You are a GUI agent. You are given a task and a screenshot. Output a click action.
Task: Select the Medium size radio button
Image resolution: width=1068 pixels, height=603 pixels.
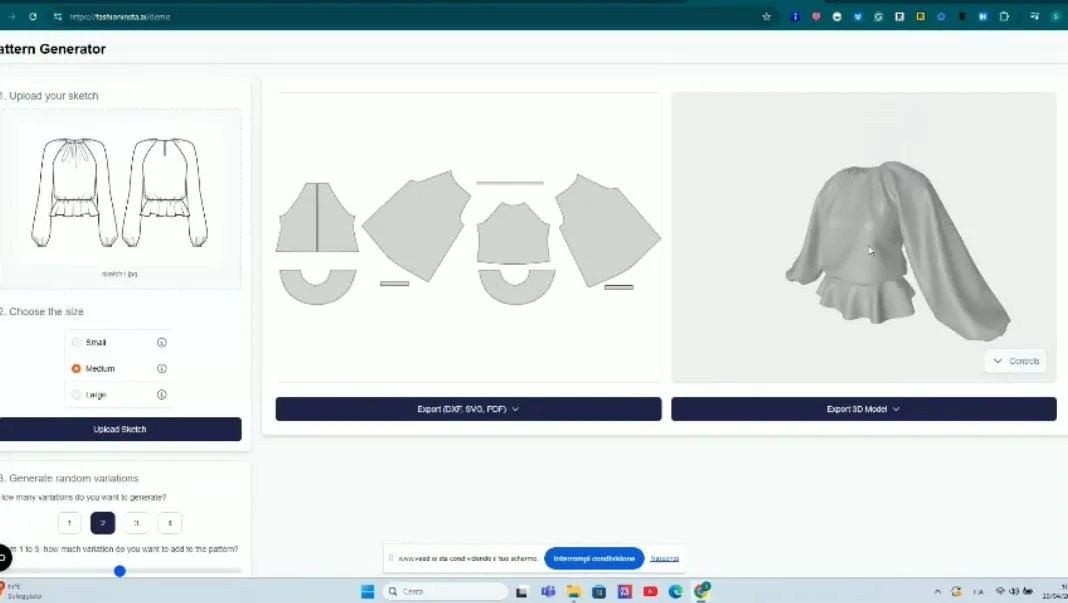[x=76, y=369]
